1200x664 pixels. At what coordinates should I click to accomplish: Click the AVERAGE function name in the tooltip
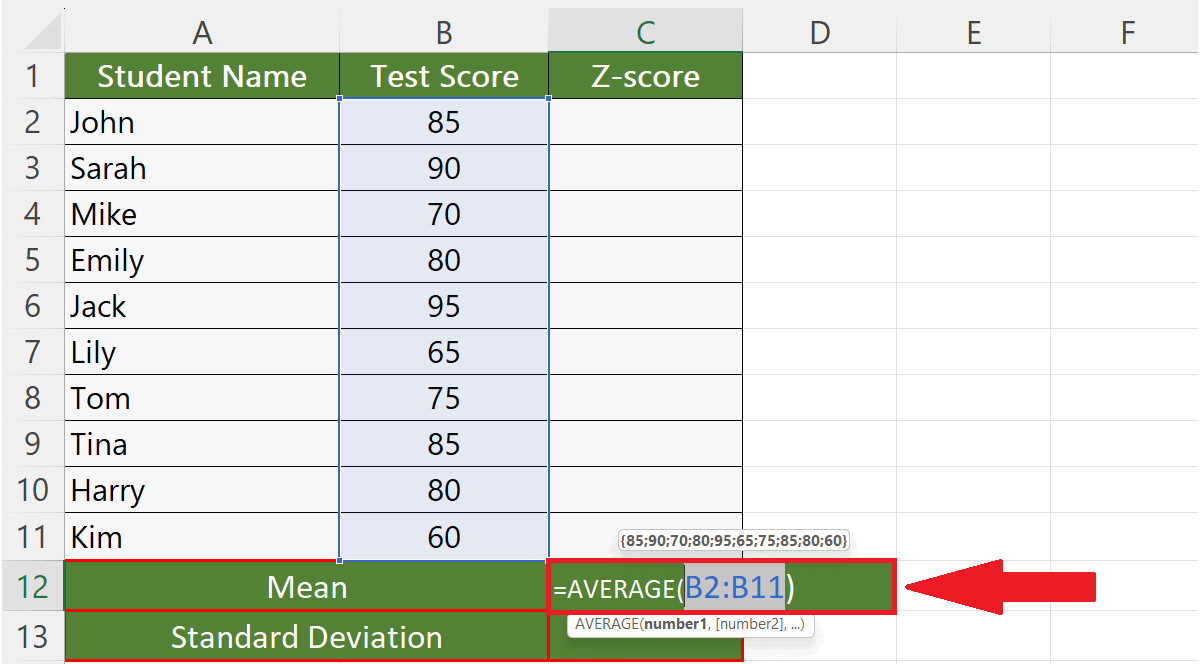tap(610, 623)
